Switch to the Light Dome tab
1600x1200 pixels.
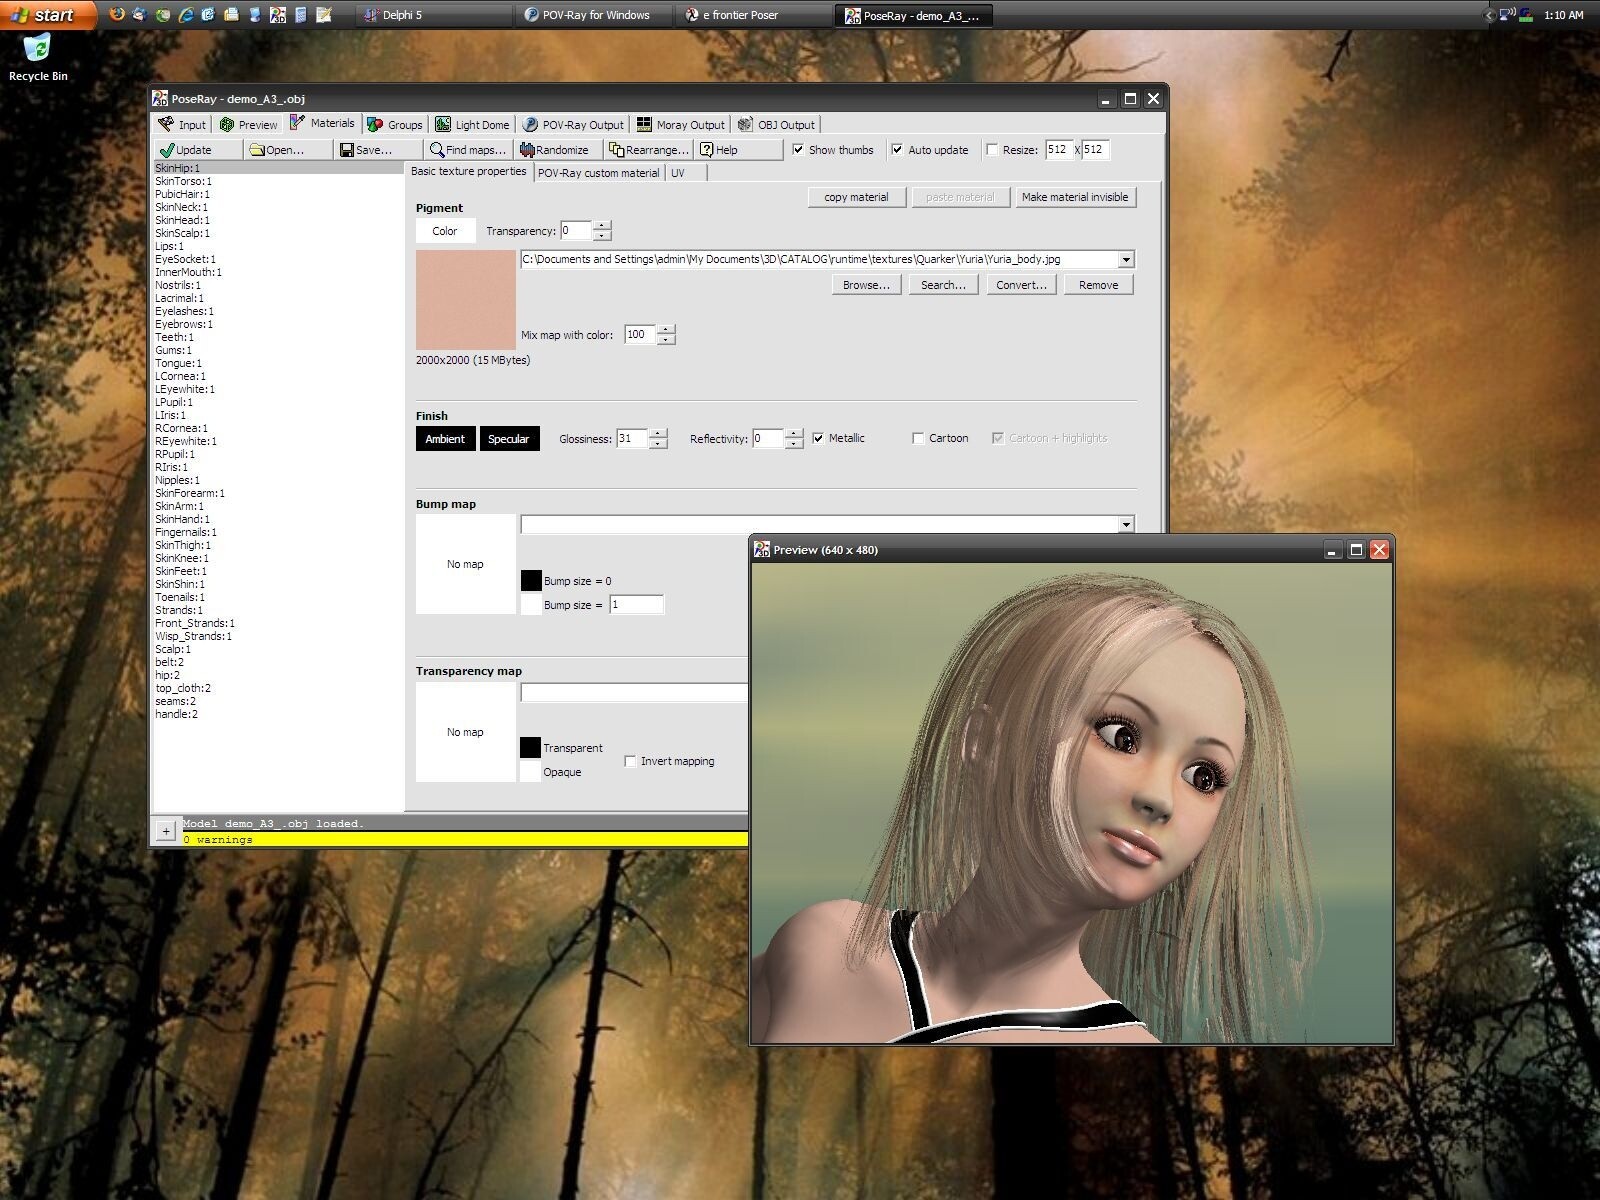(x=472, y=125)
